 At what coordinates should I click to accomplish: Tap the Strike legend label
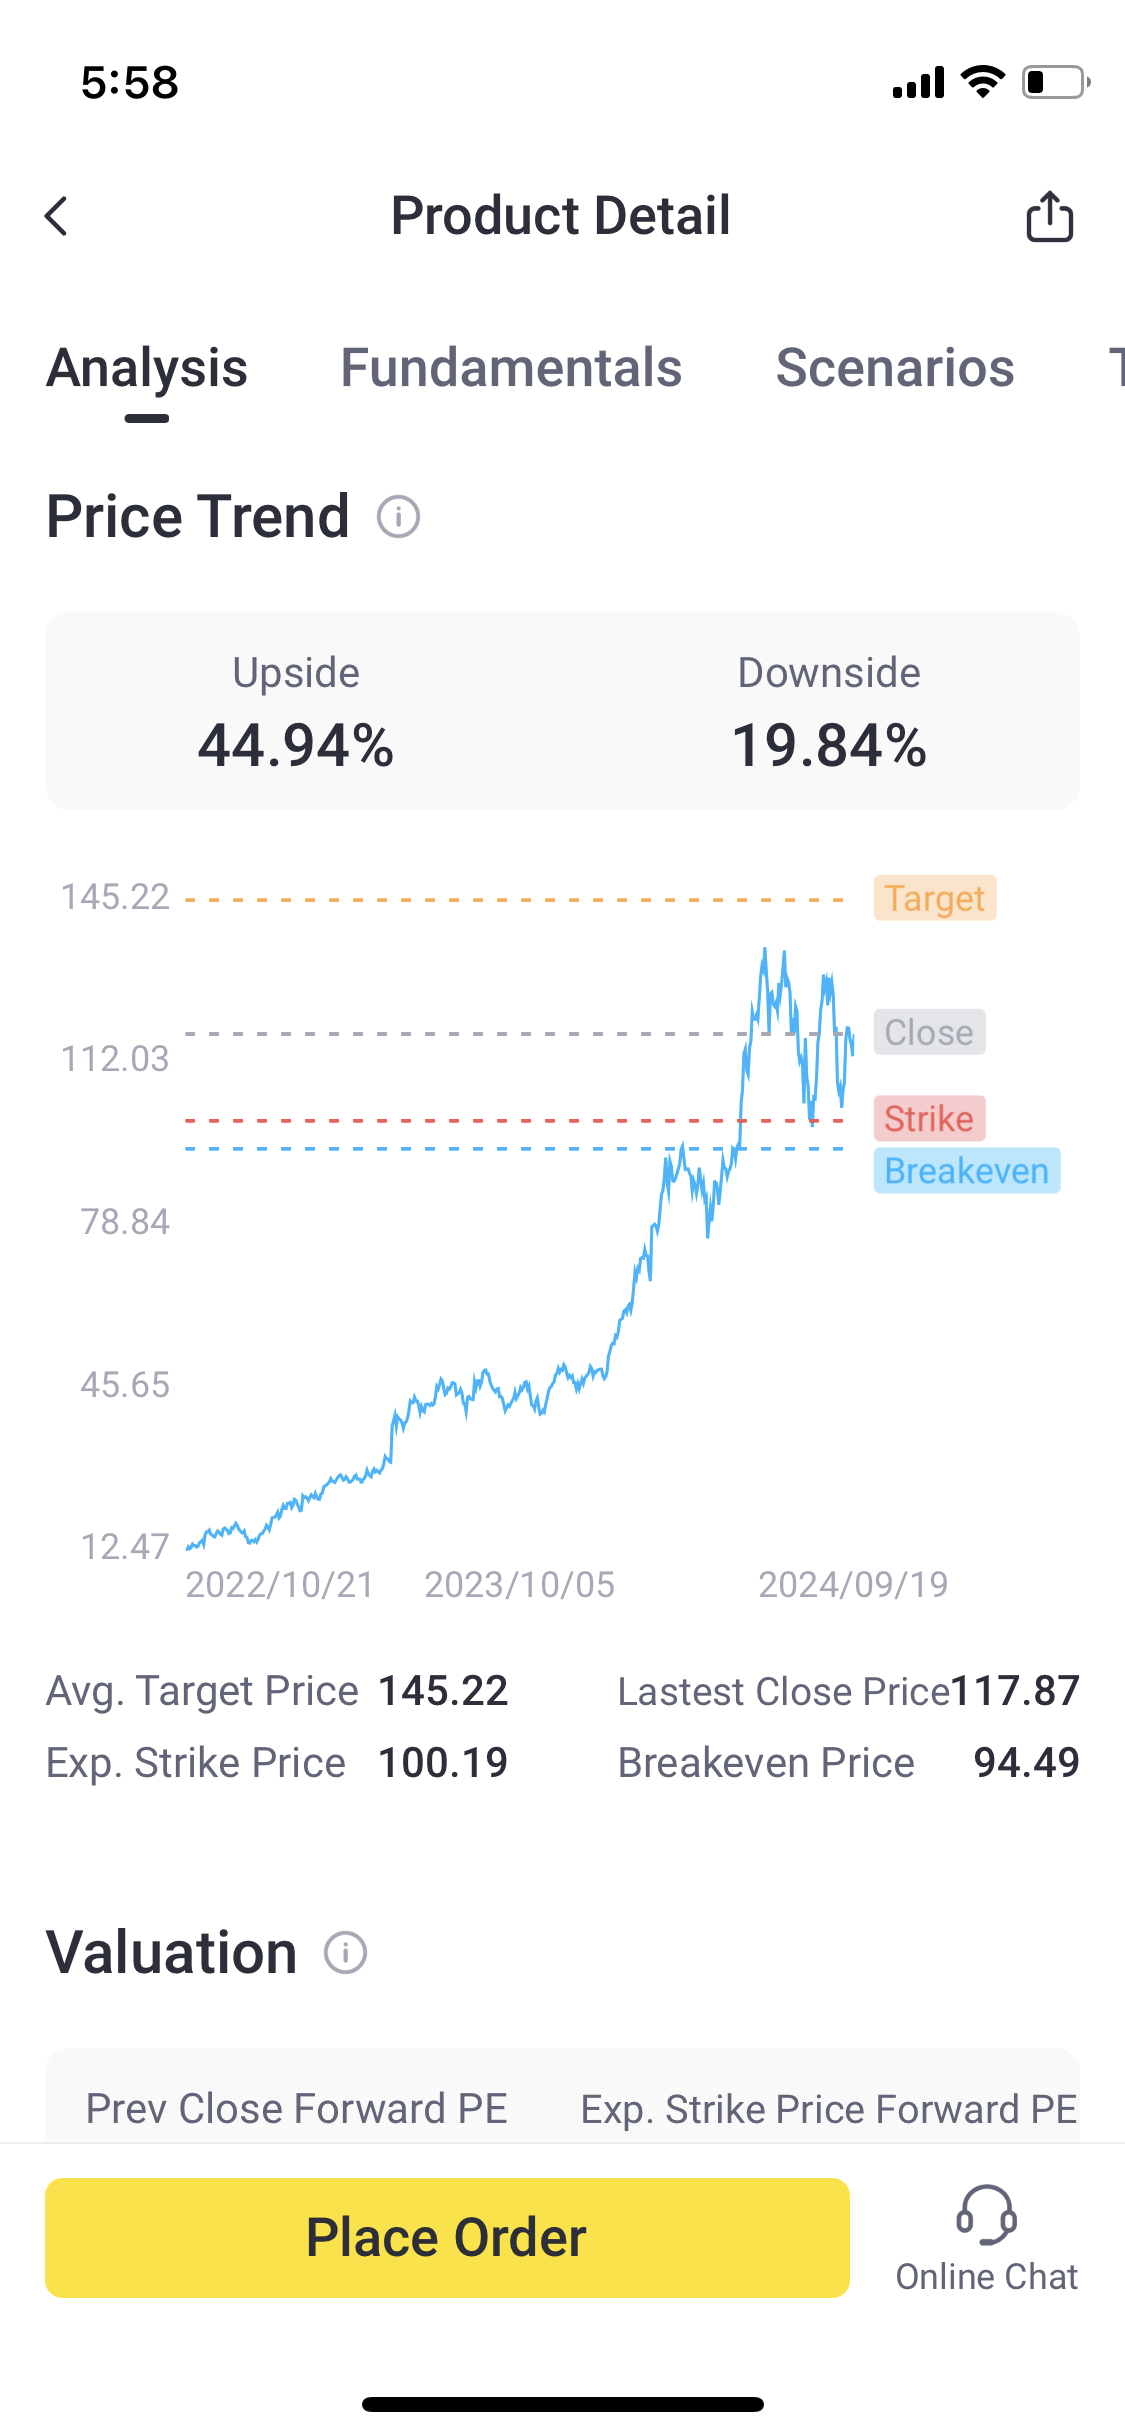tap(929, 1119)
